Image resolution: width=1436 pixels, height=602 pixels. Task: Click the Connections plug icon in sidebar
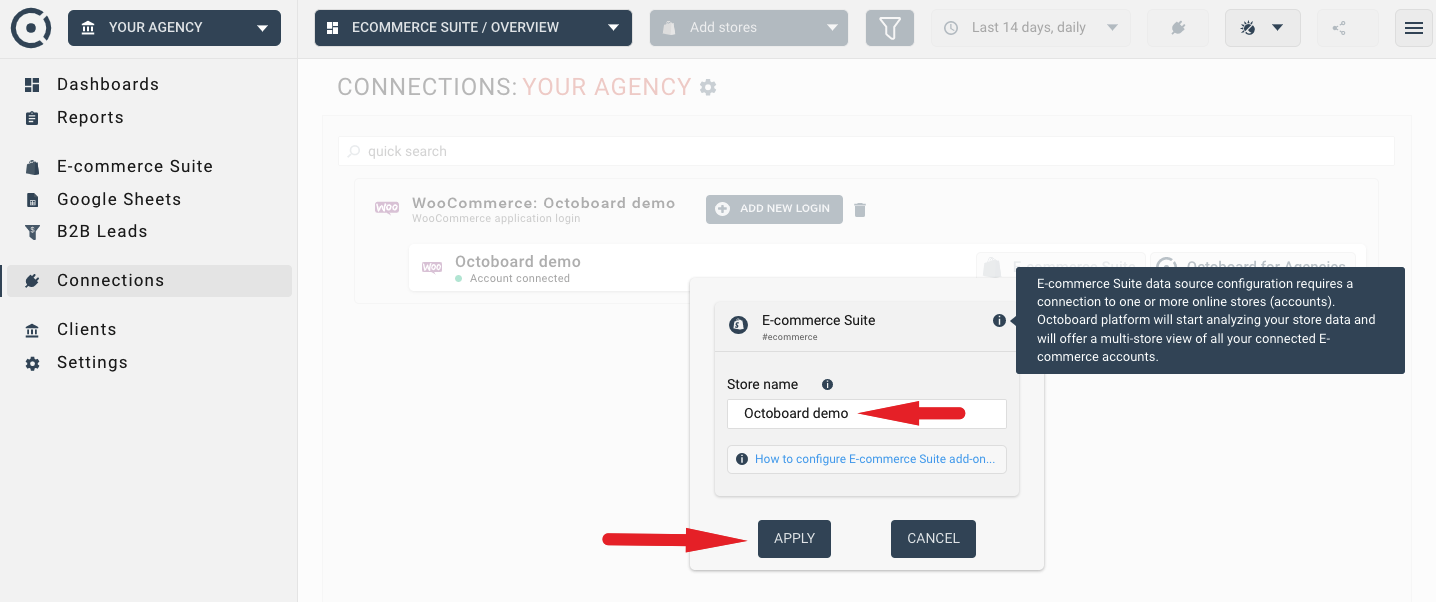pos(32,281)
